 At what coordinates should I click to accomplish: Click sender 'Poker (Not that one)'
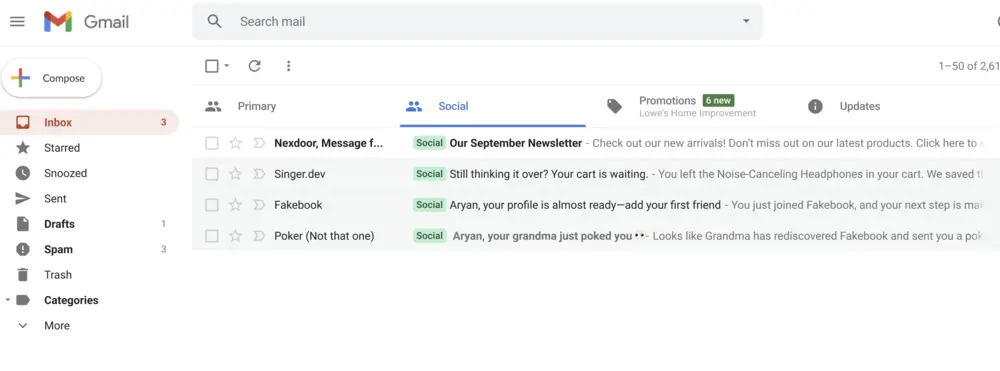point(324,236)
